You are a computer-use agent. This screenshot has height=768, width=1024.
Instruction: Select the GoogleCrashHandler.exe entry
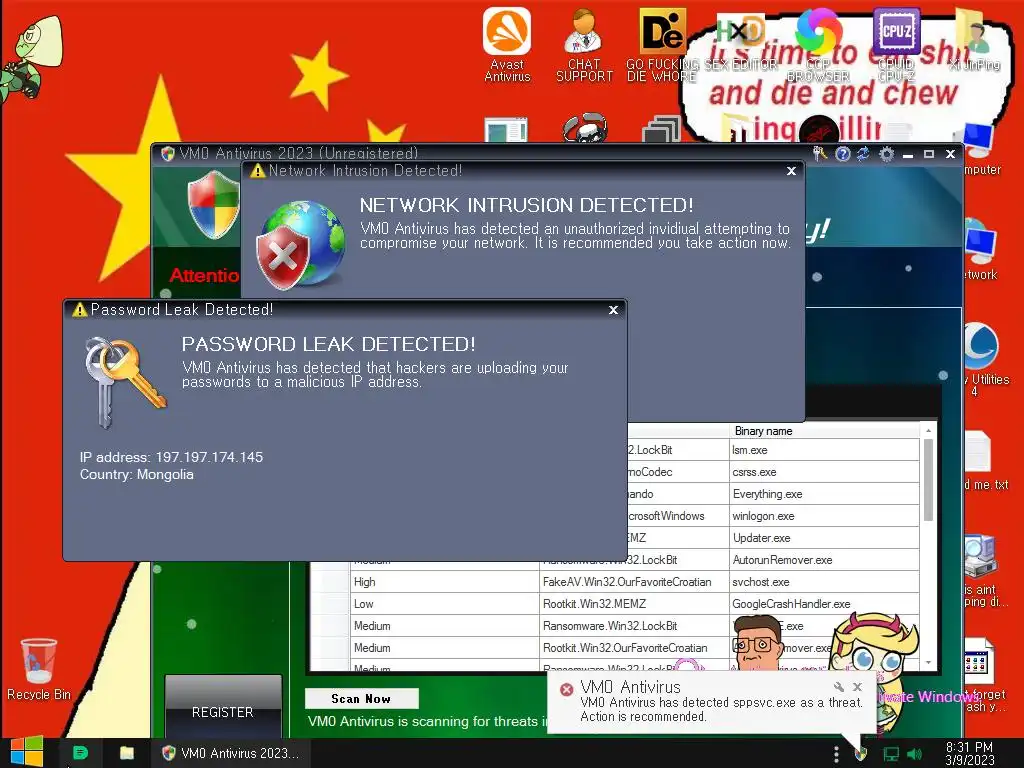(x=824, y=604)
